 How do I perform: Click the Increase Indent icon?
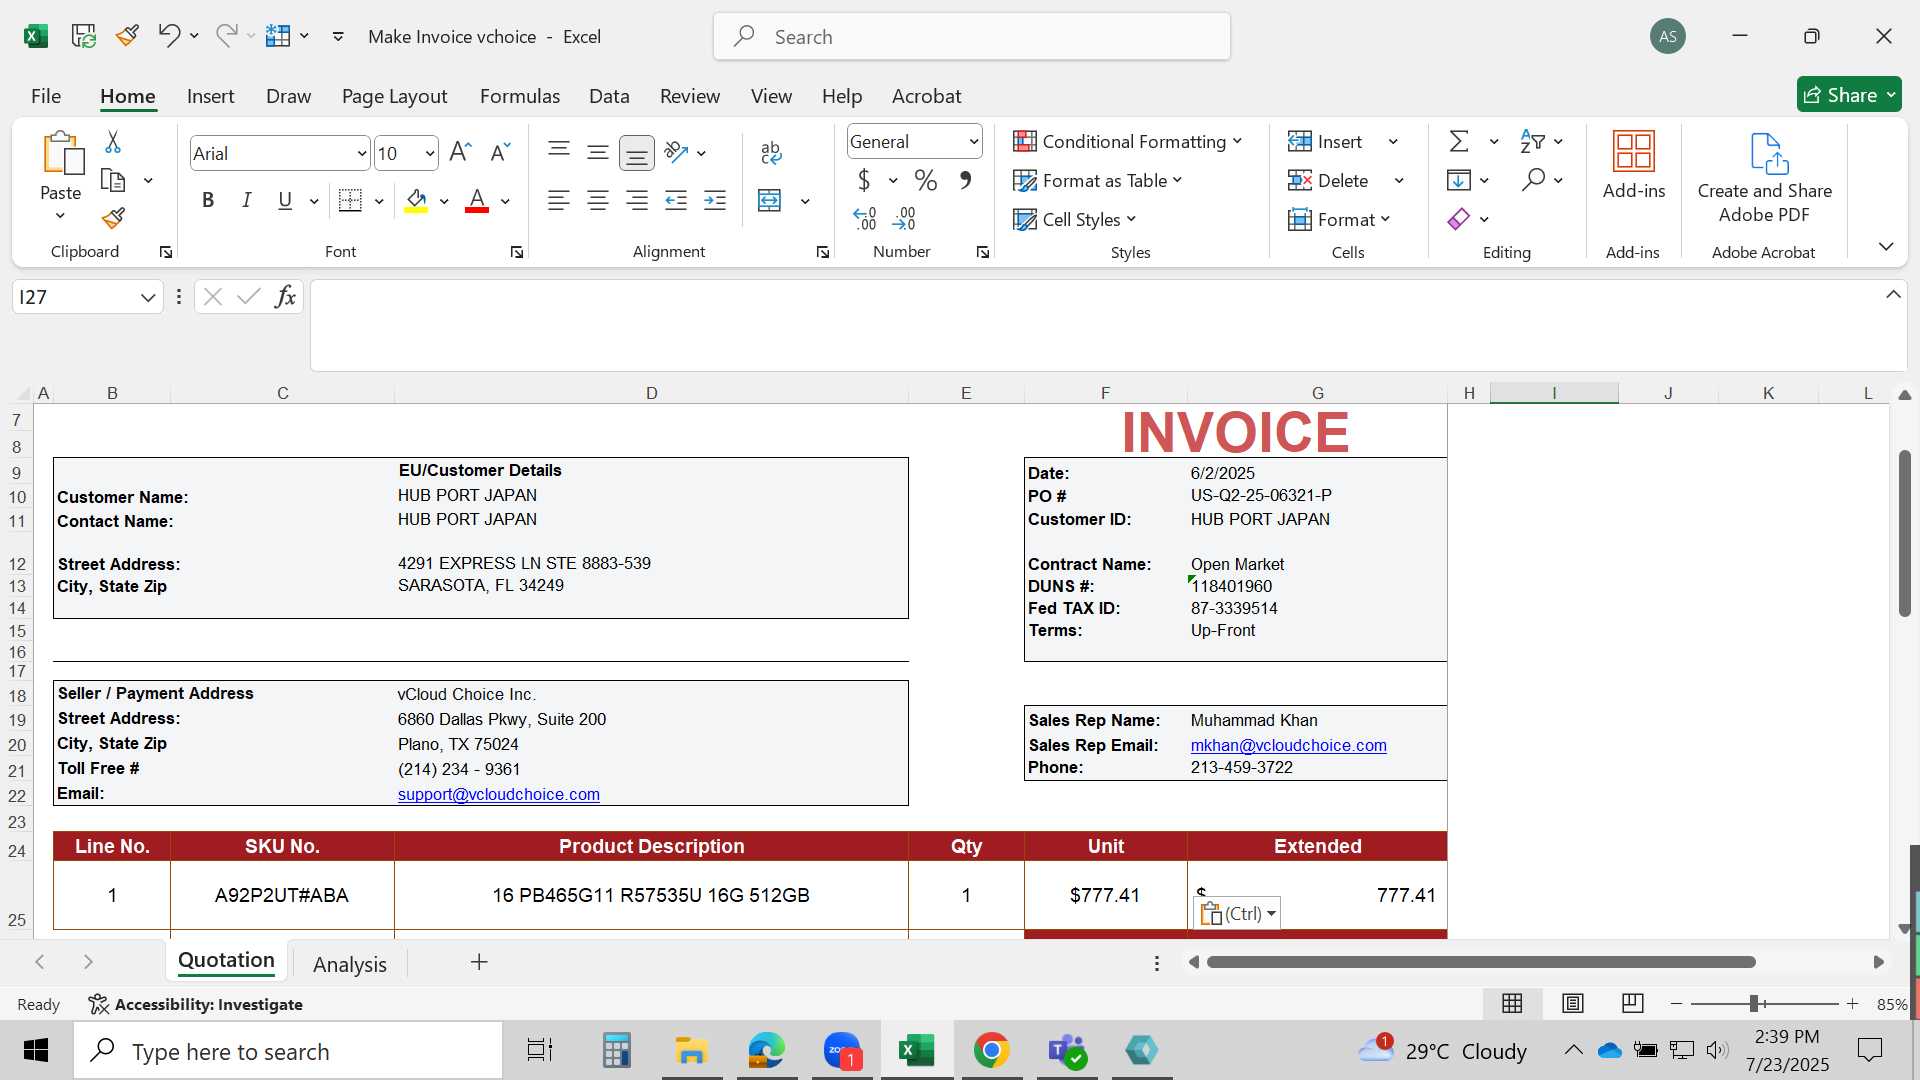(x=715, y=201)
